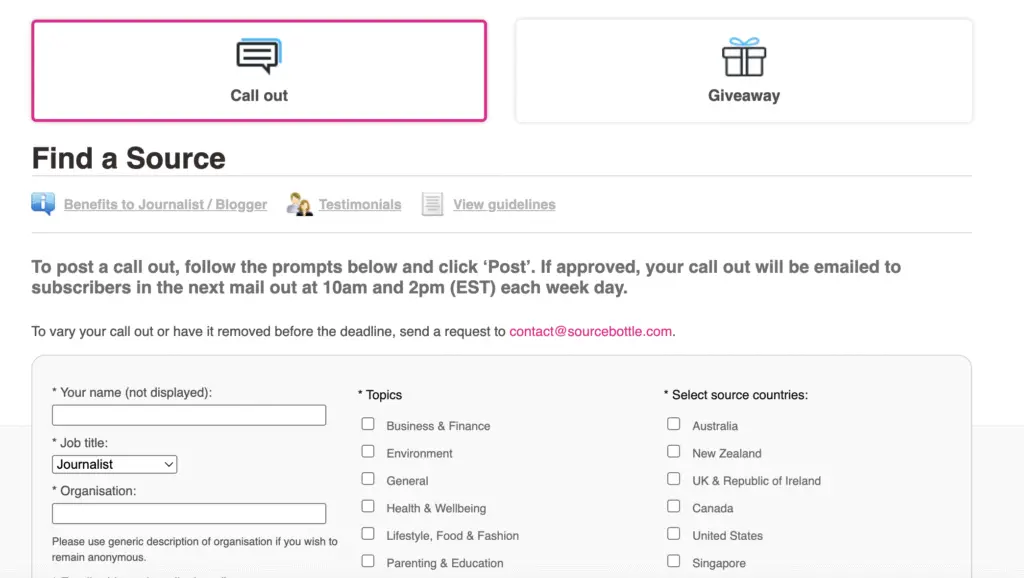Click into the Organisation text field
Screen dimensions: 1024x578
coord(189,513)
